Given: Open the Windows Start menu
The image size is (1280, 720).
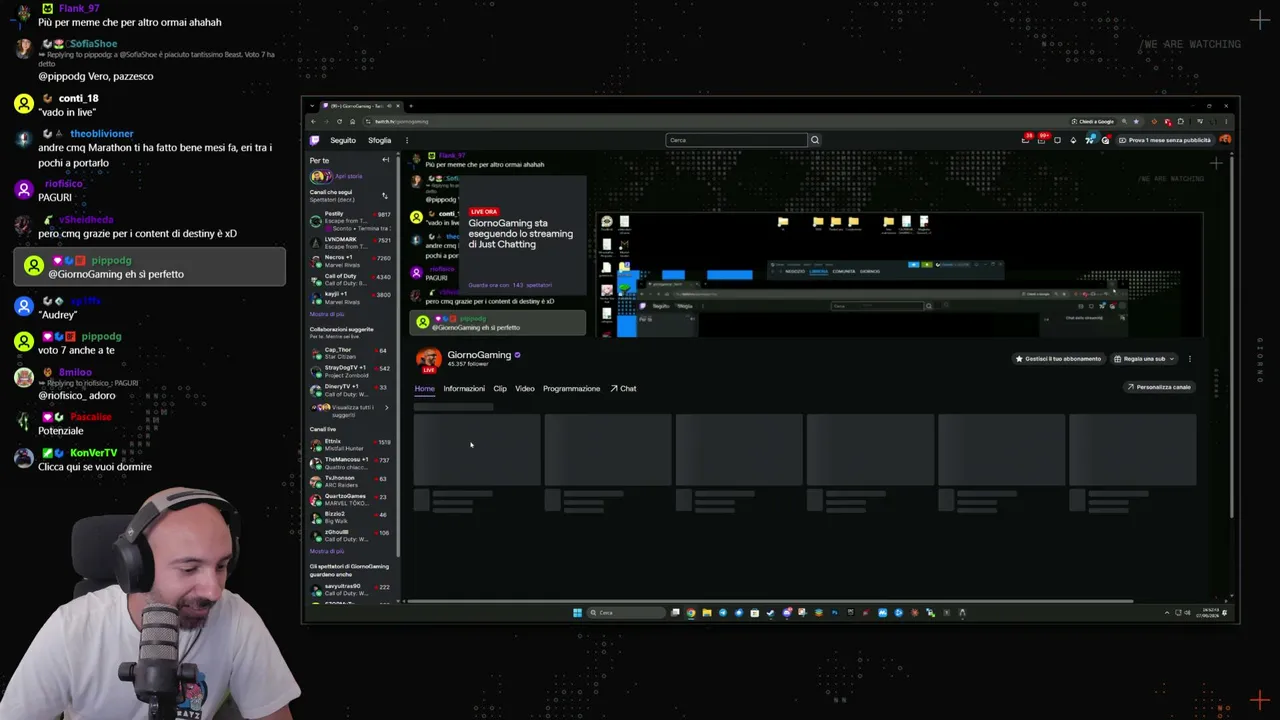Looking at the screenshot, I should [x=577, y=613].
